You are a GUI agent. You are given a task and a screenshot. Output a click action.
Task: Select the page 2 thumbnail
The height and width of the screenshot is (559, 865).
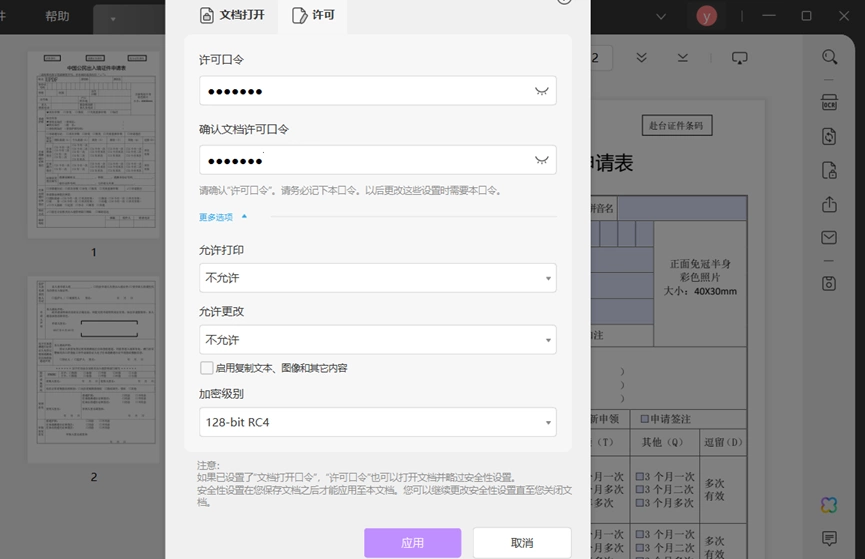click(94, 369)
